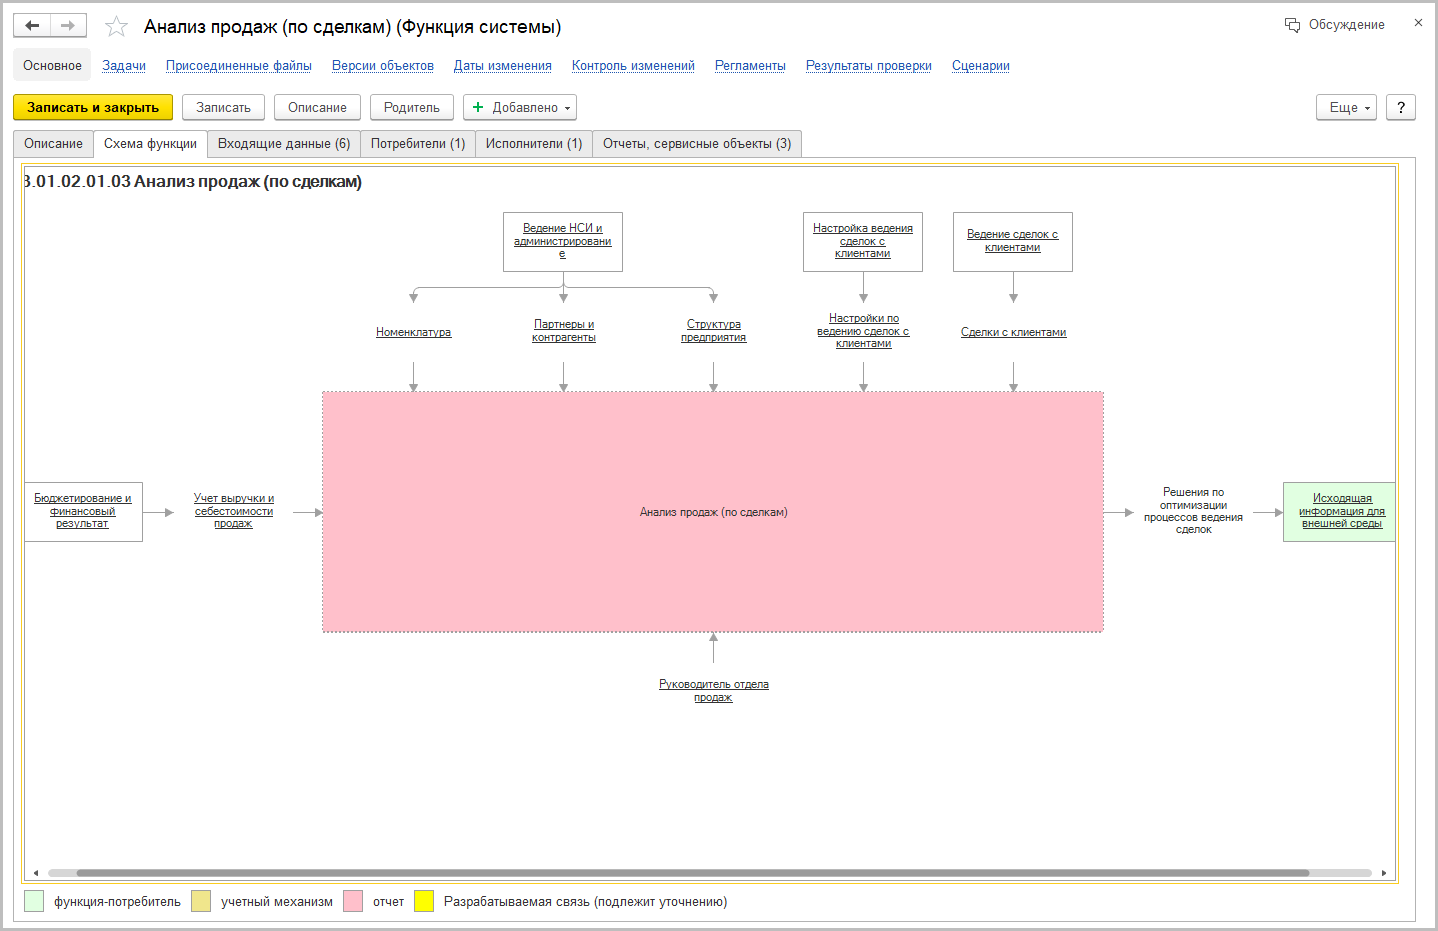Open Сделки с клиентами diagram link

[x=1013, y=332]
